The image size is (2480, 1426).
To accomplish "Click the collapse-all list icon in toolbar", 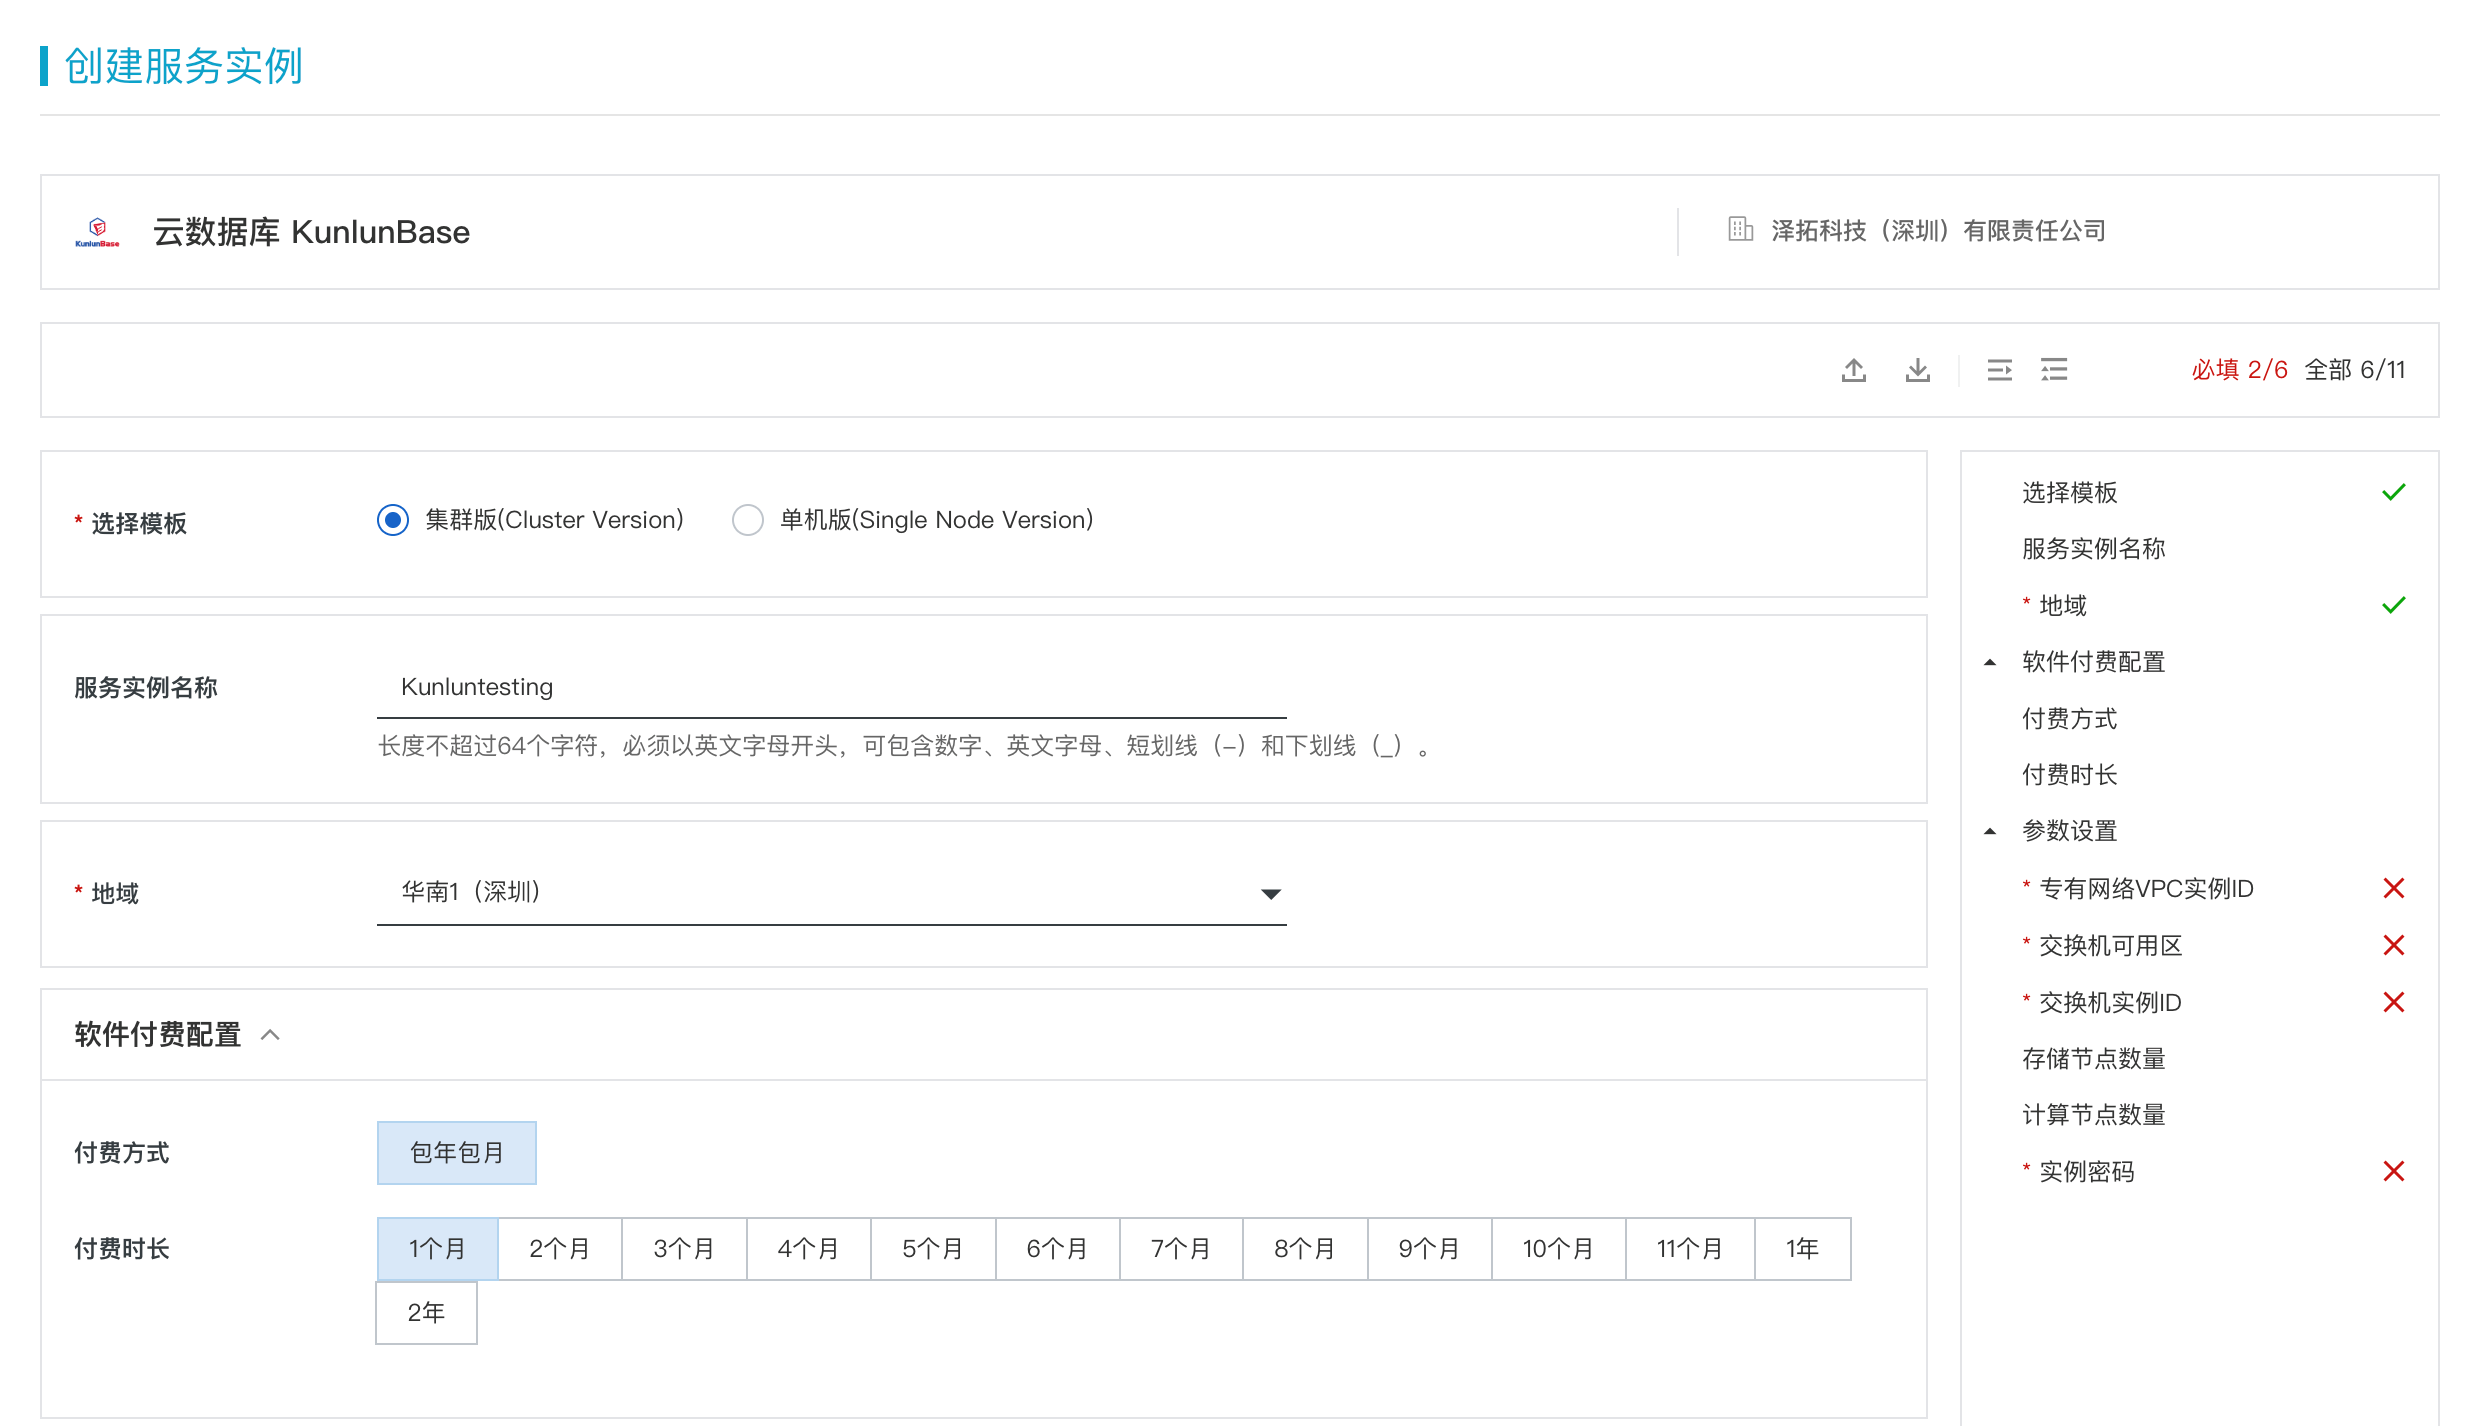I will [1999, 370].
